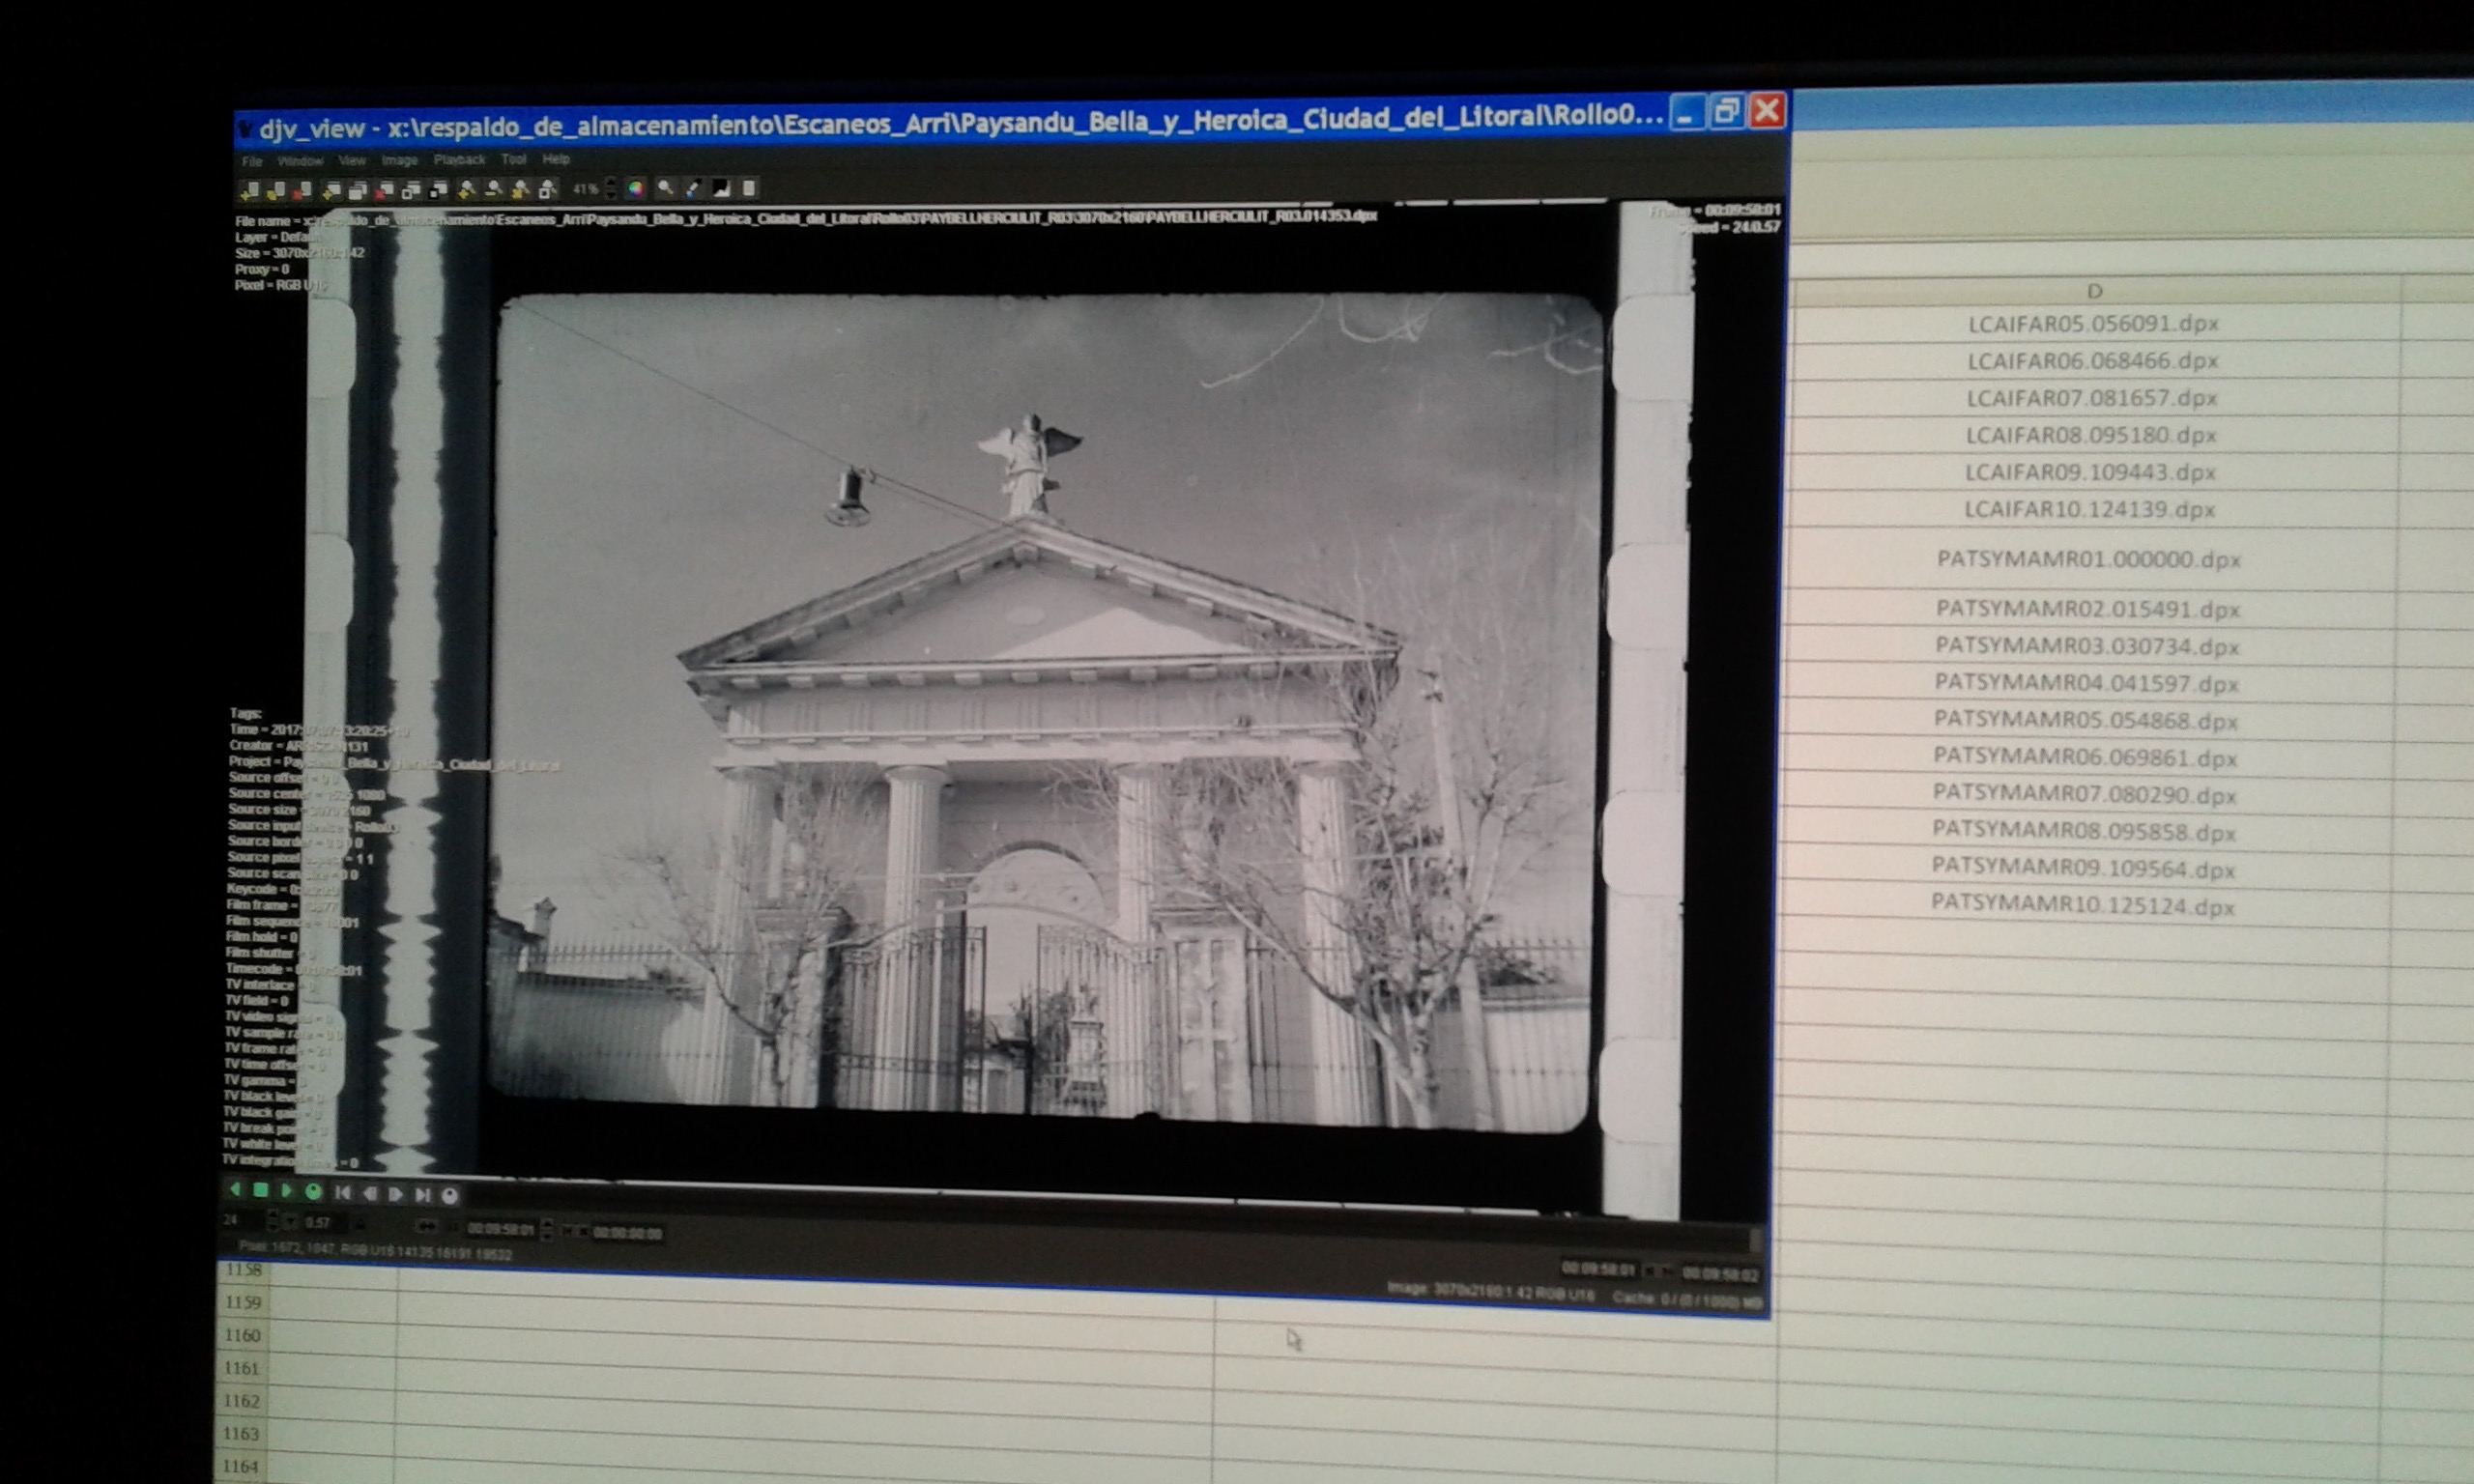The height and width of the screenshot is (1484, 2474).
Task: Open the Tool menu
Action: 513,159
